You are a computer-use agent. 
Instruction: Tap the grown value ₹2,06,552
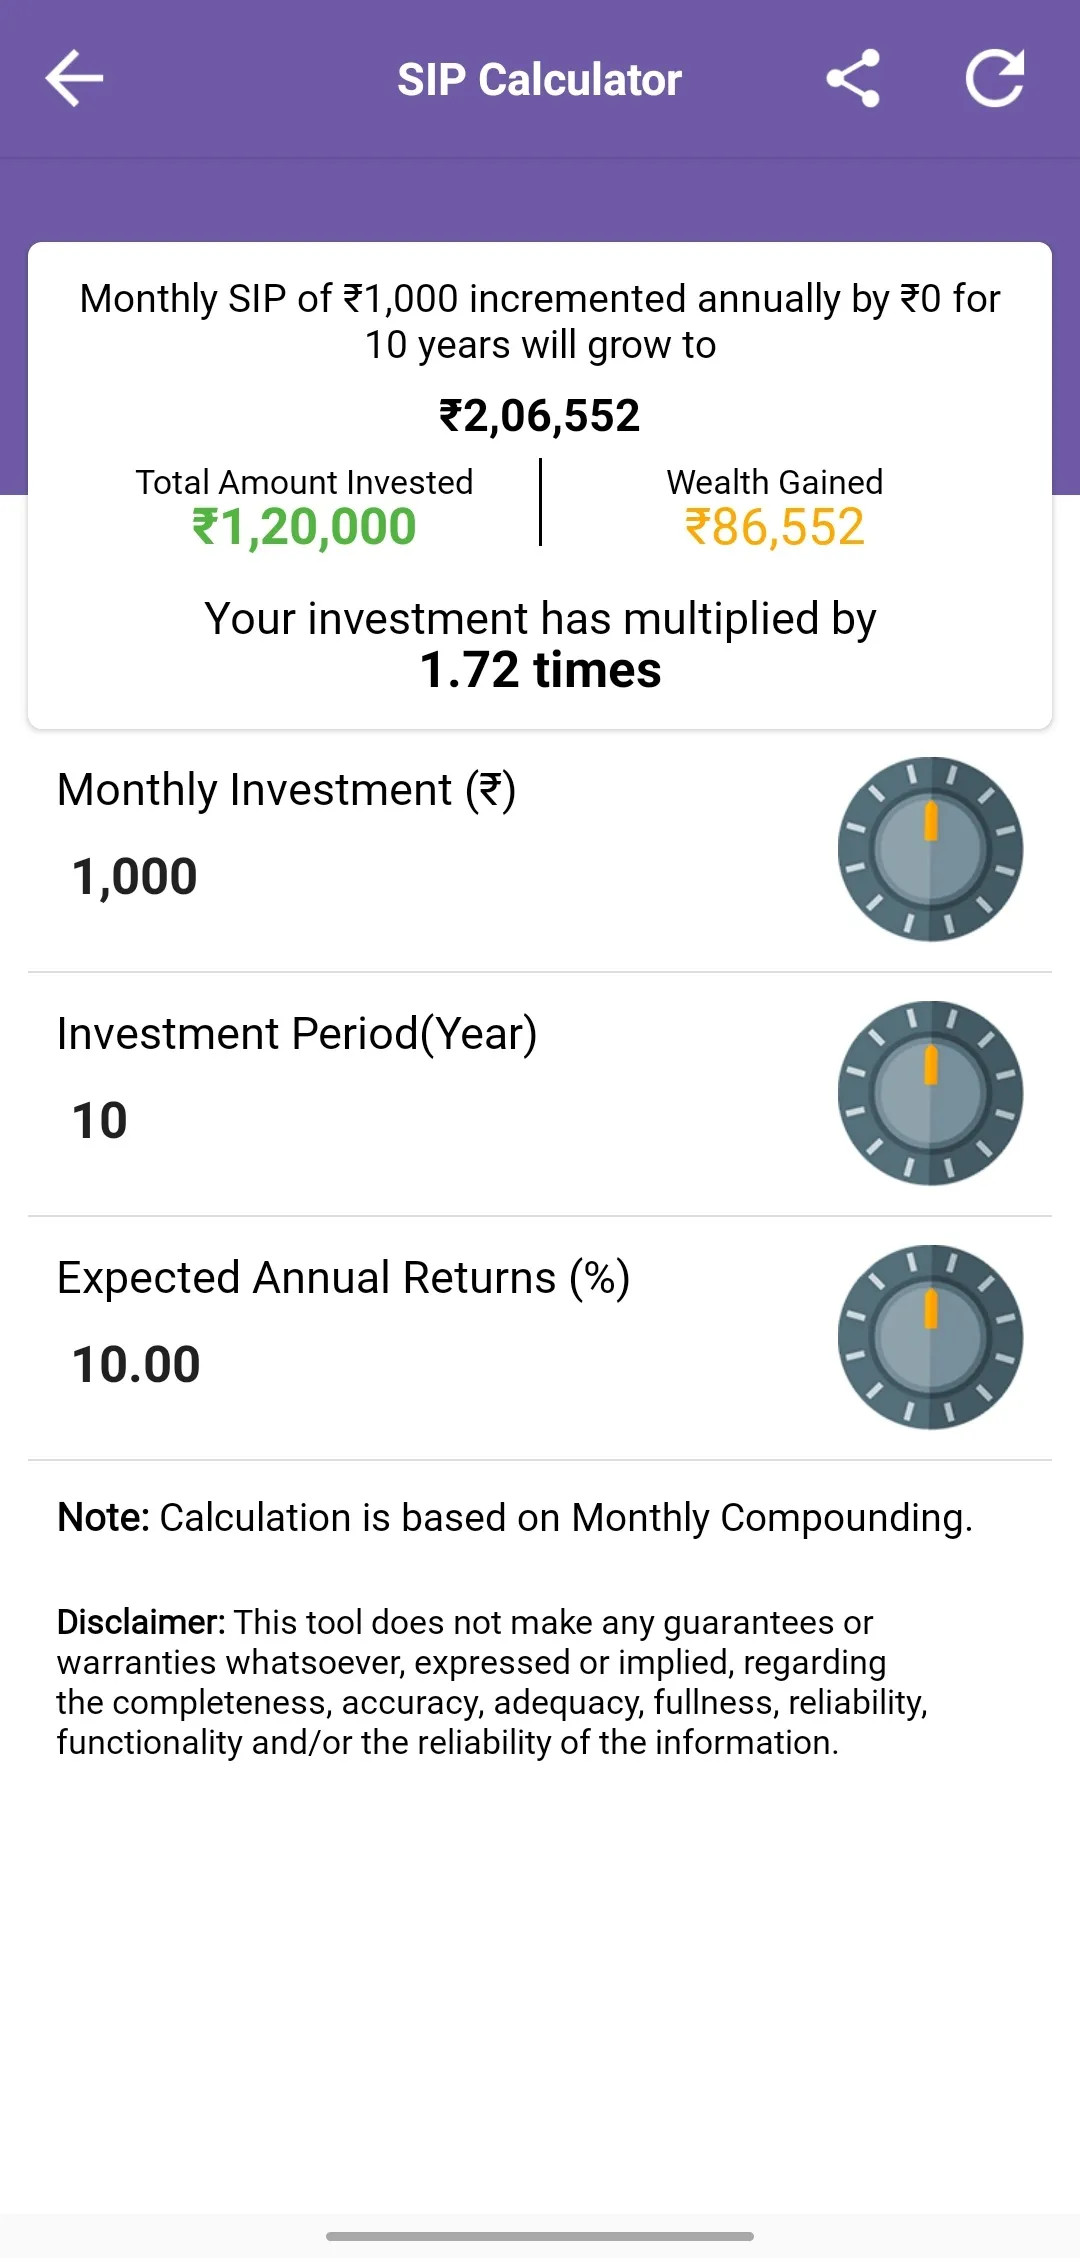(540, 416)
